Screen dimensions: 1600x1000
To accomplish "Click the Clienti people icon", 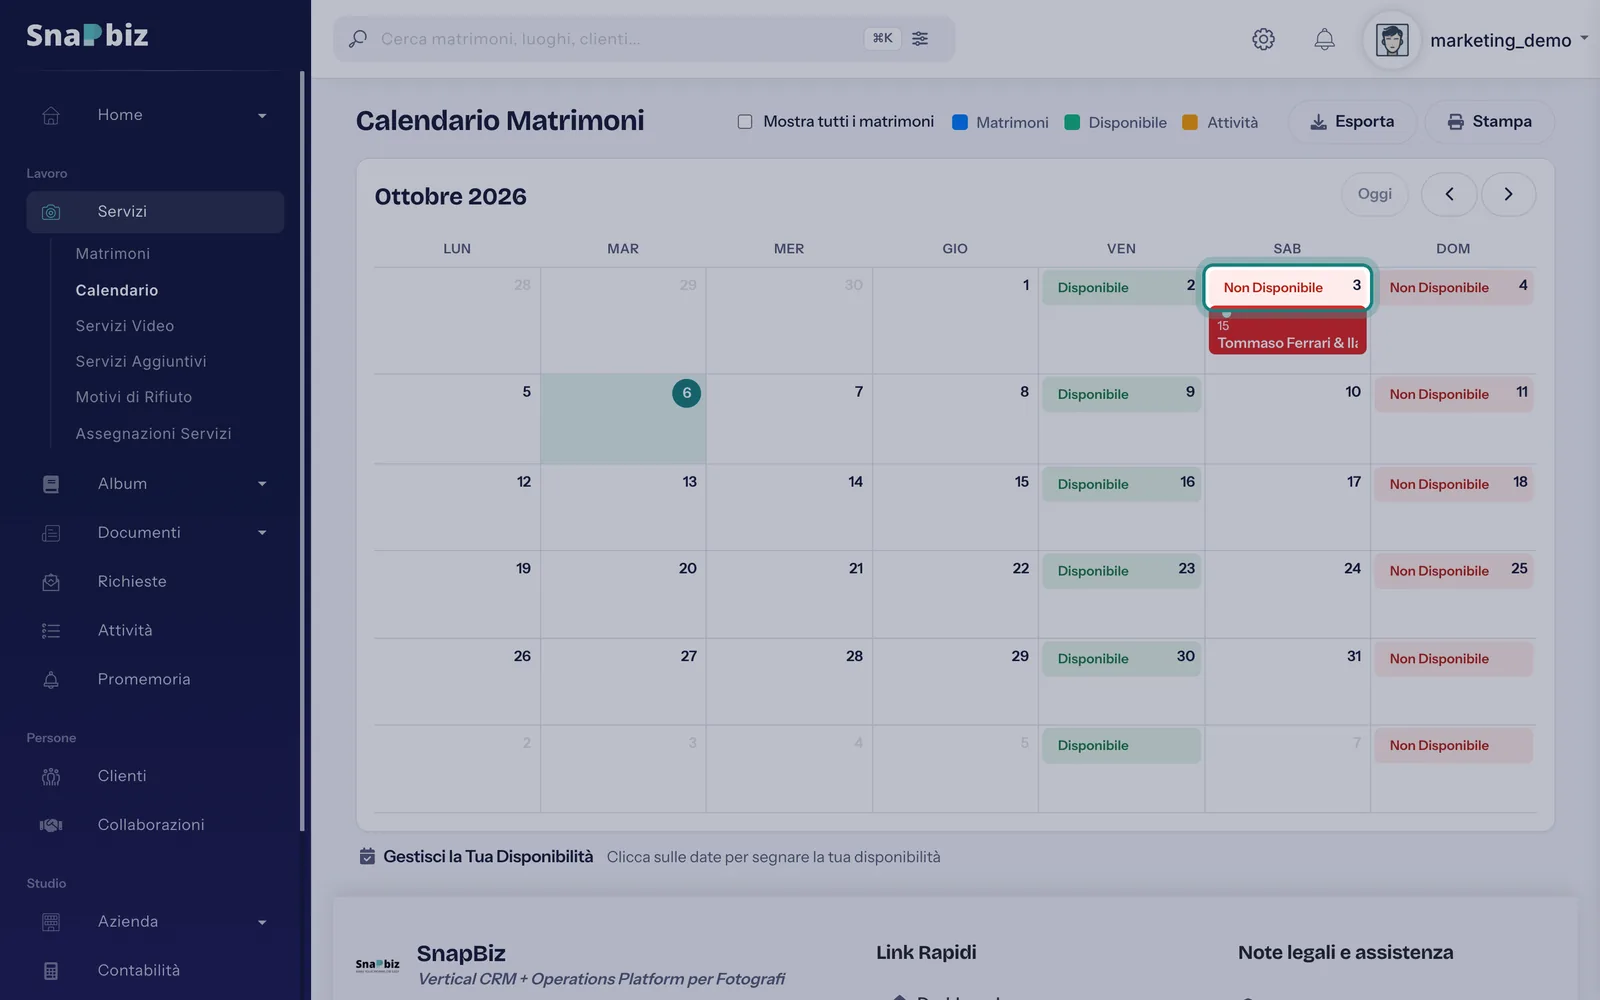I will coord(51,776).
